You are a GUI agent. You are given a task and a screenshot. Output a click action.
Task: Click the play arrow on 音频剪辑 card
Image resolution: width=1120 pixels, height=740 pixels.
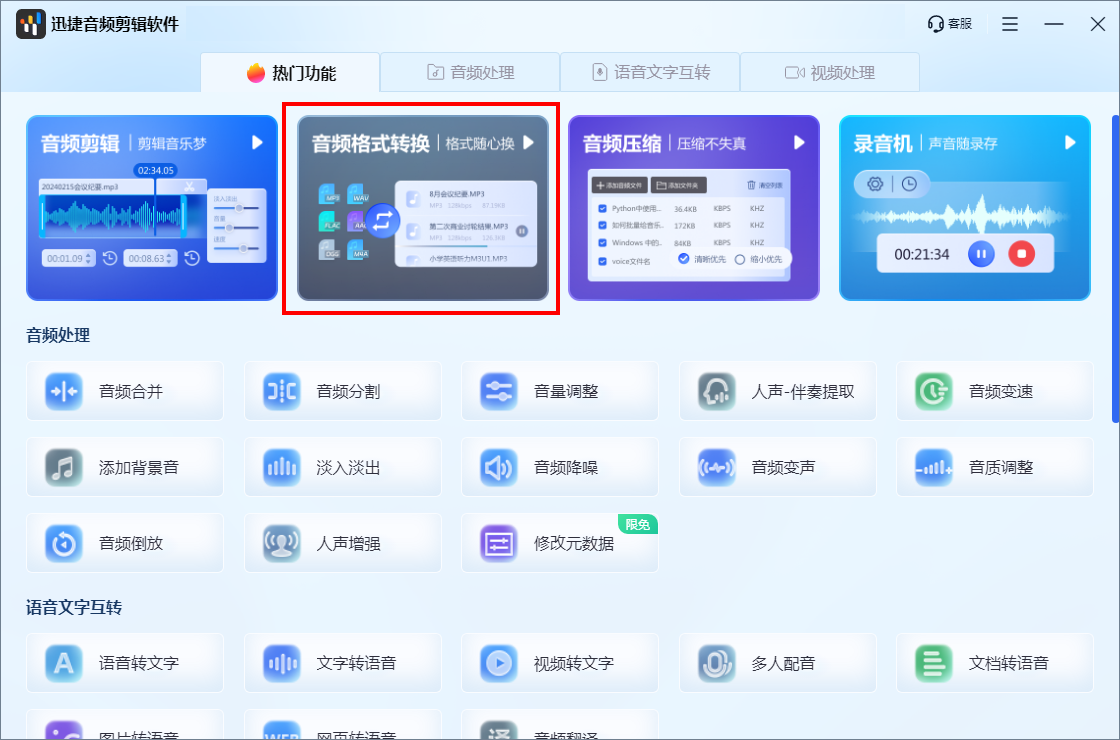pos(257,143)
